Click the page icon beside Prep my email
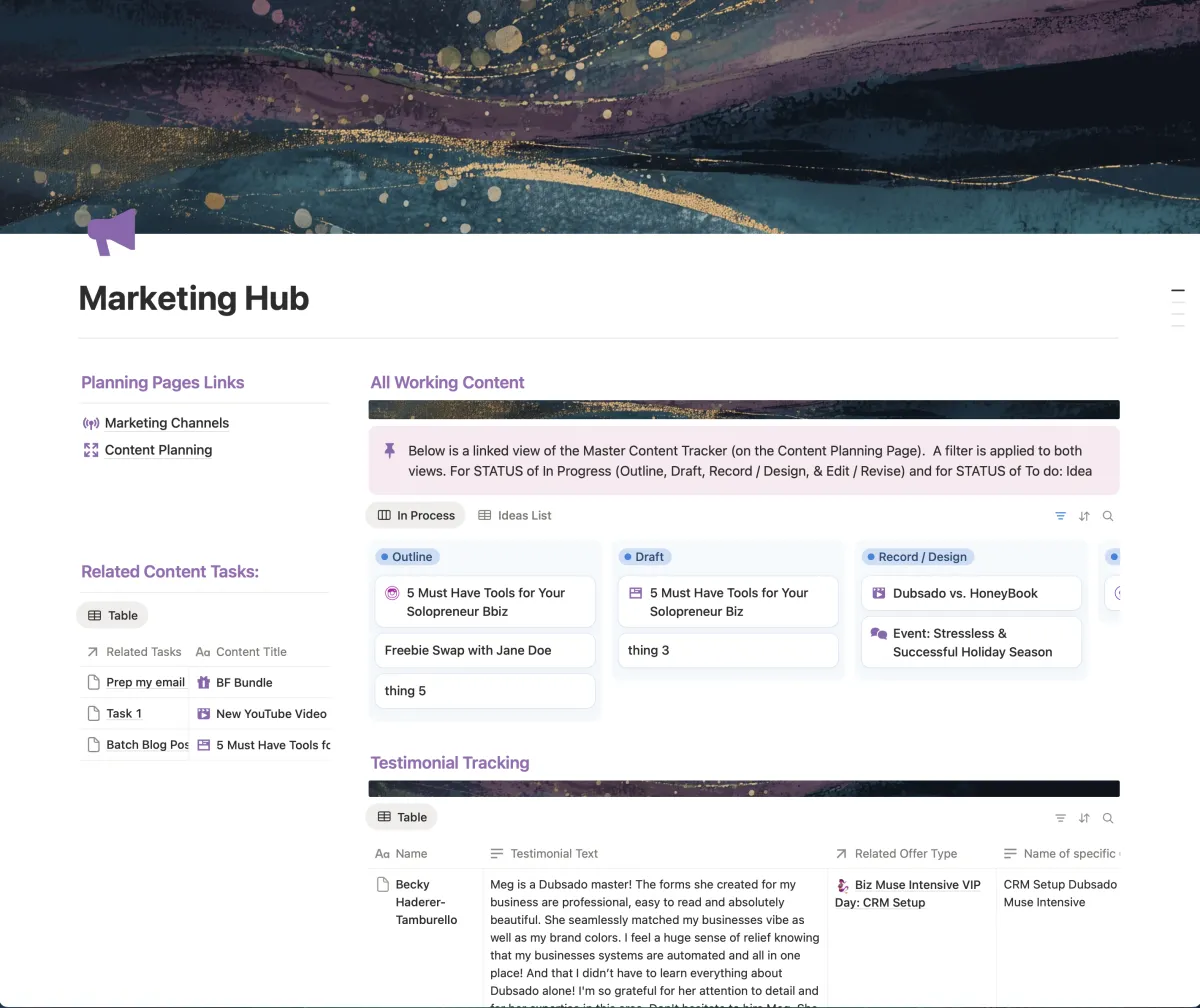The height and width of the screenshot is (1008, 1200). tap(94, 682)
